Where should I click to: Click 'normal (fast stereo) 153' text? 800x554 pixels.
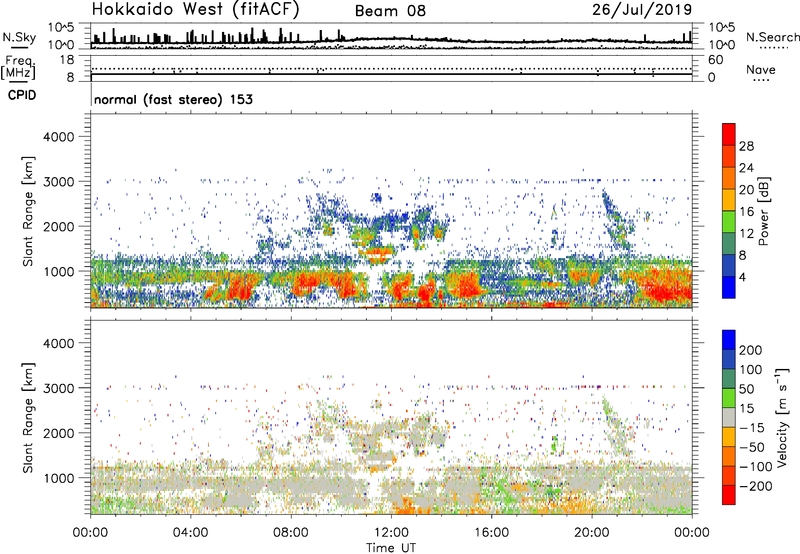[173, 99]
